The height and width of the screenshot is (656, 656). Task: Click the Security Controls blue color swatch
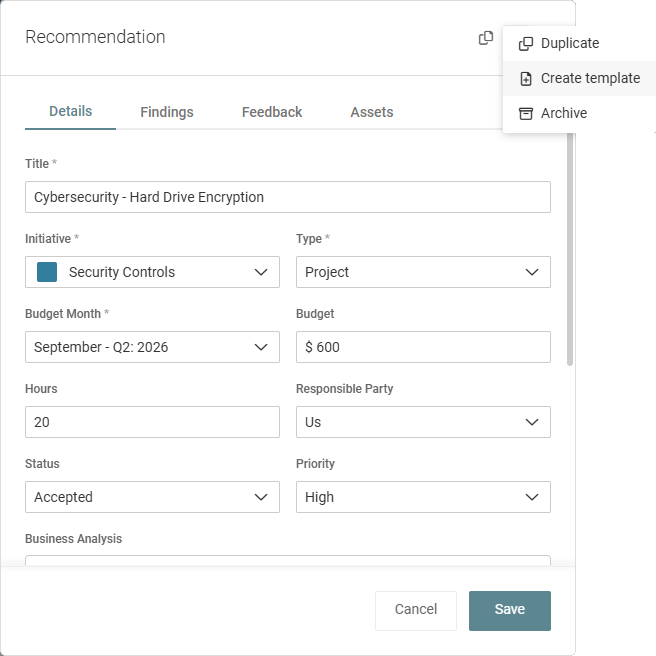47,272
